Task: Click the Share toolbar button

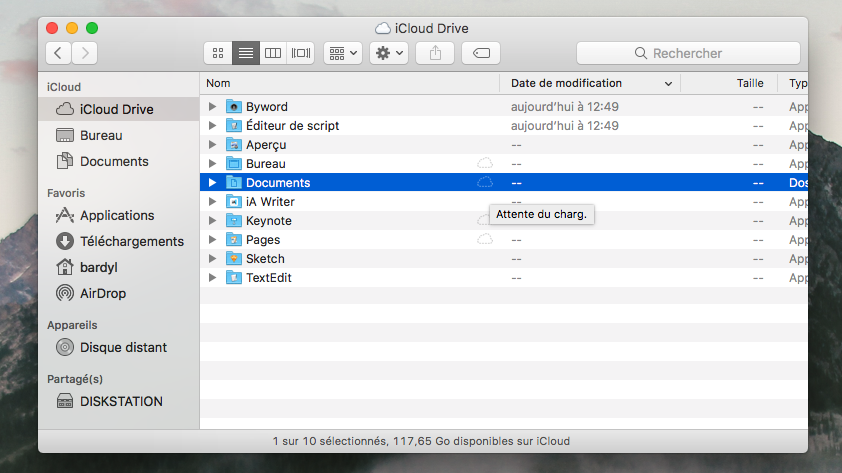Action: coord(435,53)
